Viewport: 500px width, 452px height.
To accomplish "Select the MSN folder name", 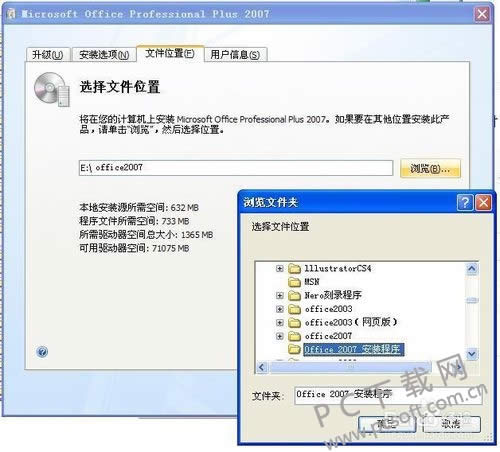I will tap(312, 282).
